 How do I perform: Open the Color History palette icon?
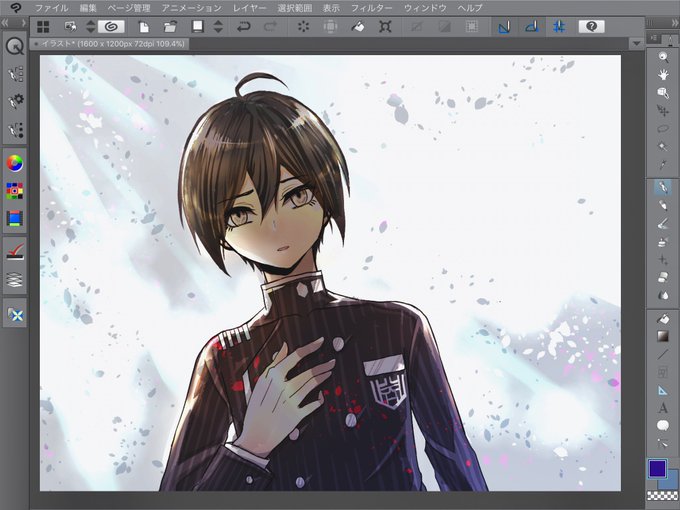[15, 218]
